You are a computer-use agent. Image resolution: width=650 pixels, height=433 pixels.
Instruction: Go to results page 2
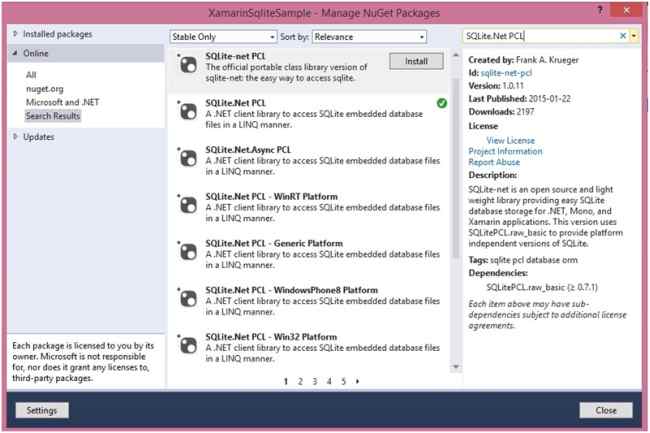click(x=300, y=381)
